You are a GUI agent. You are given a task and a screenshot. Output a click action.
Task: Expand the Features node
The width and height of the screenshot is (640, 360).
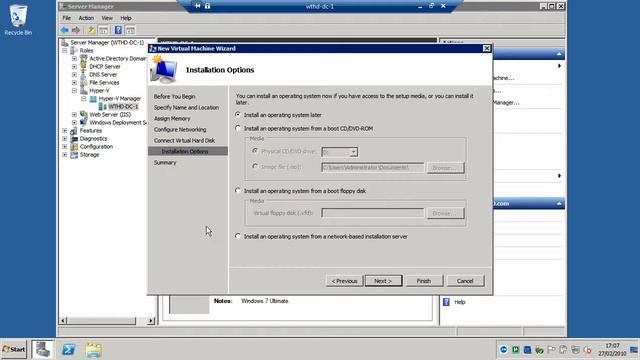(64, 131)
